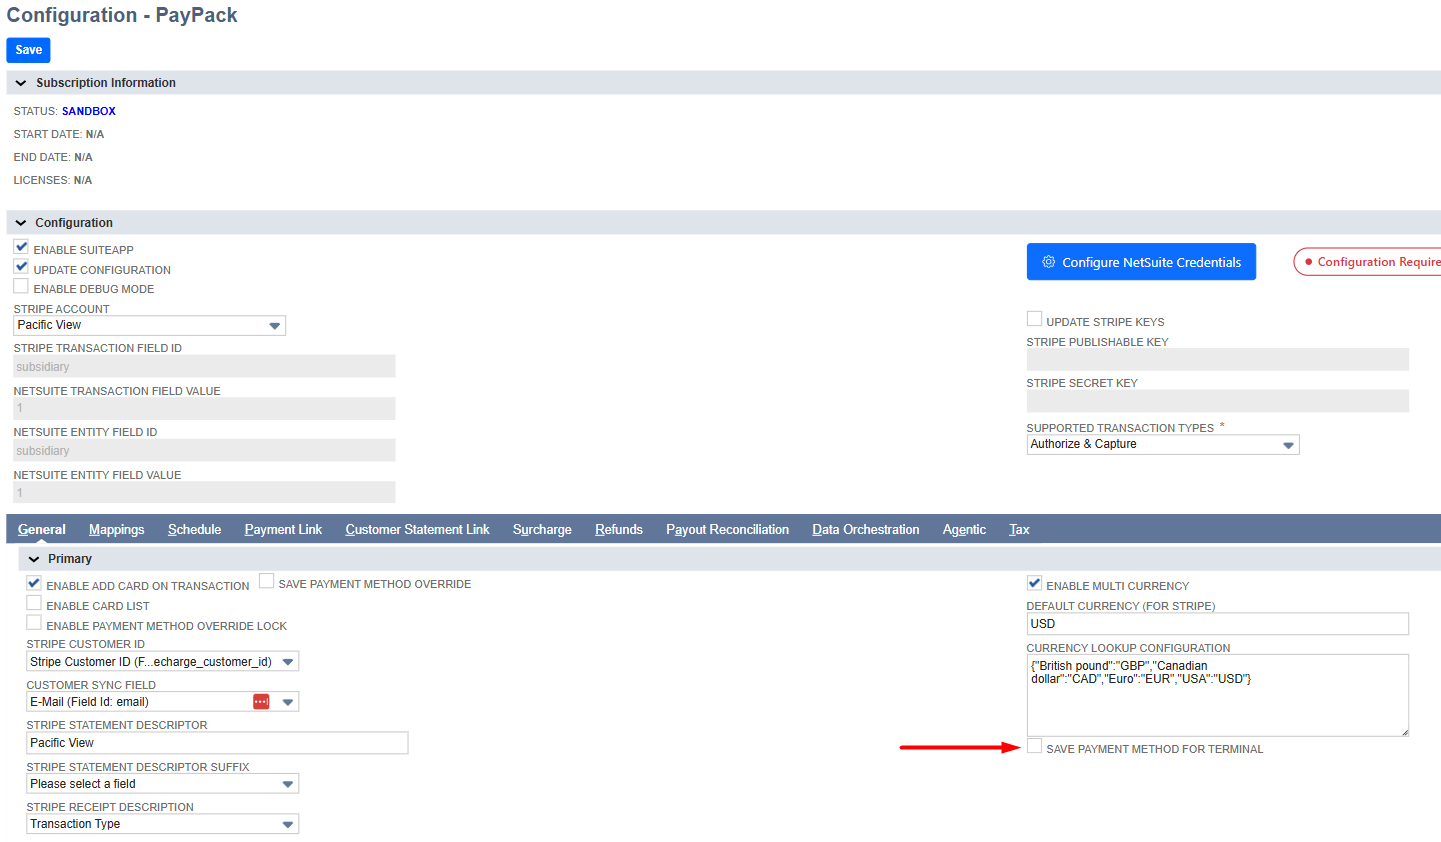Open the Schedule tab

click(x=195, y=530)
